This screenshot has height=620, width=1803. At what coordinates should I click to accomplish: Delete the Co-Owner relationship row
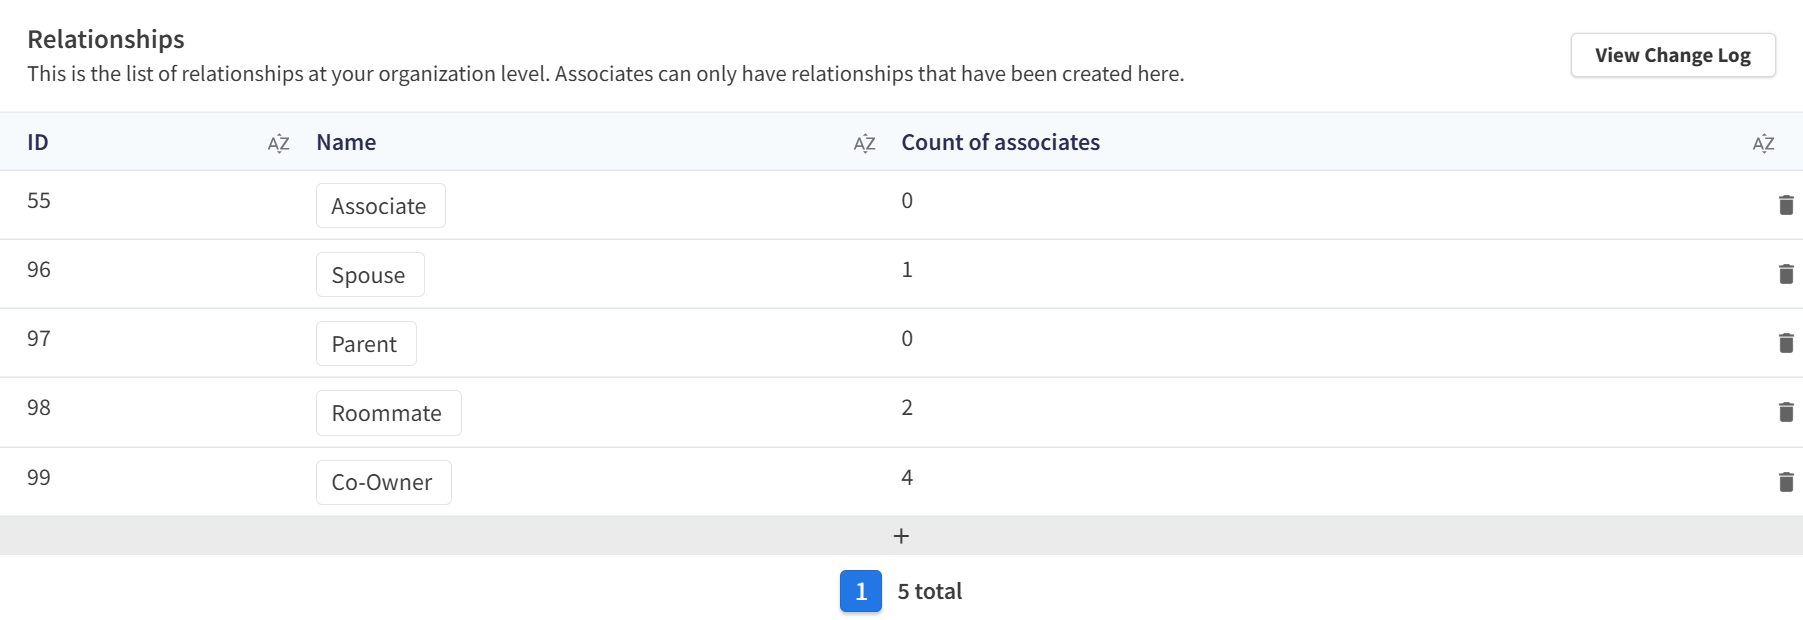click(x=1786, y=482)
